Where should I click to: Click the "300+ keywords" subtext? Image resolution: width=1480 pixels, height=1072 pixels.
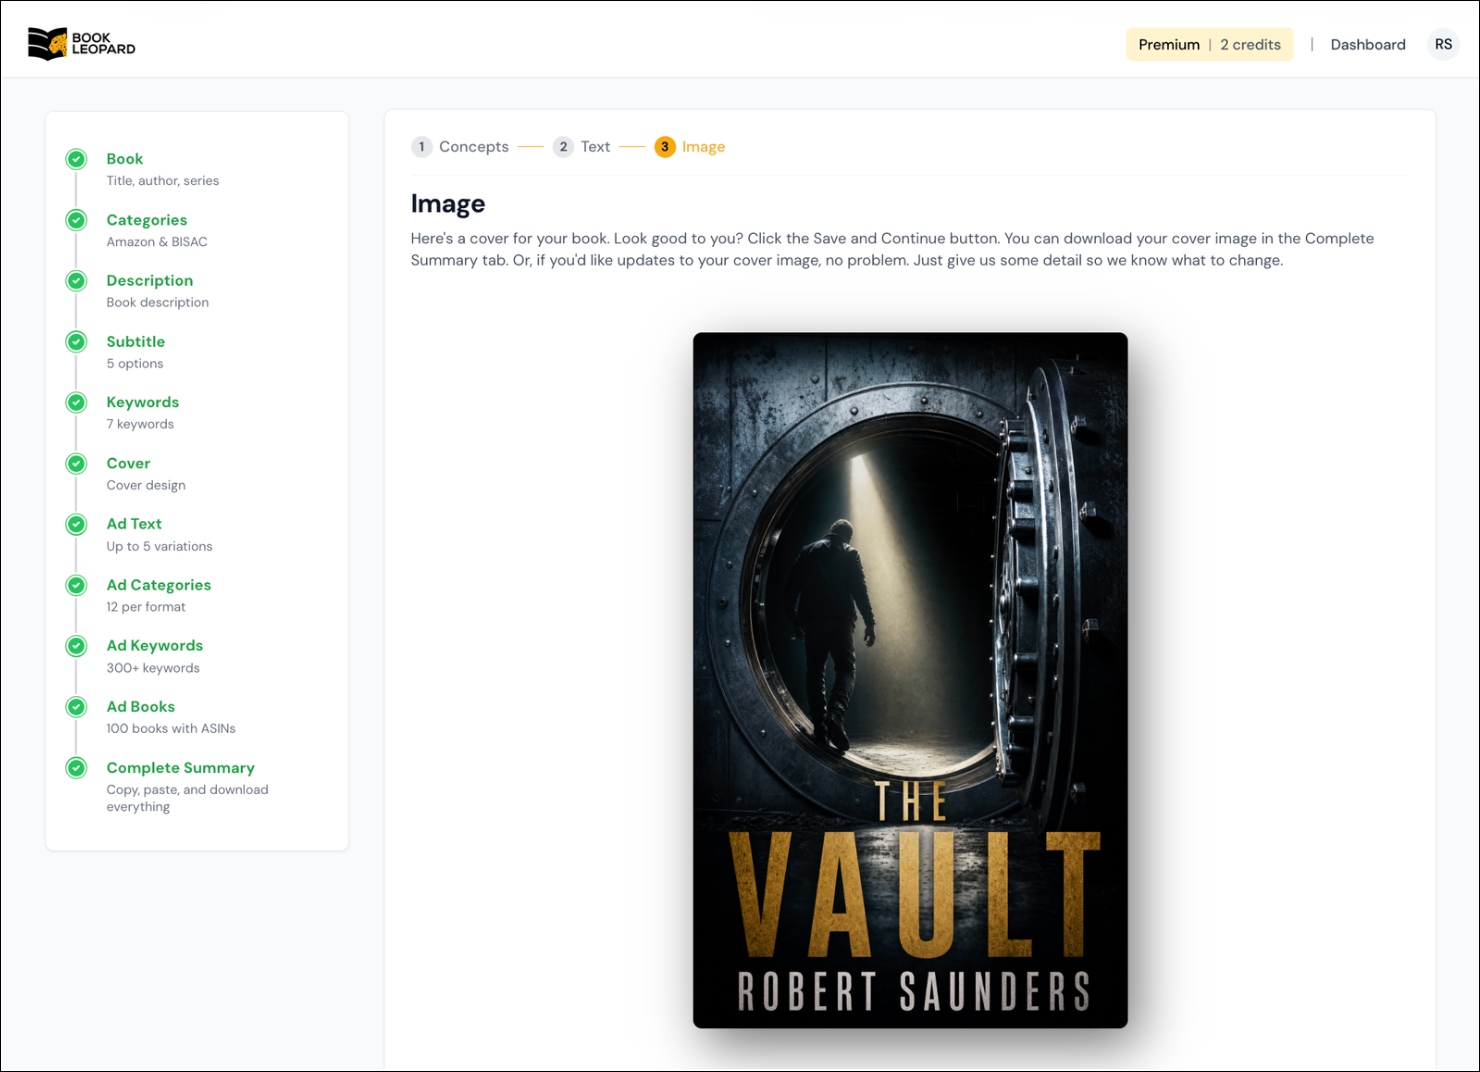pyautogui.click(x=153, y=668)
